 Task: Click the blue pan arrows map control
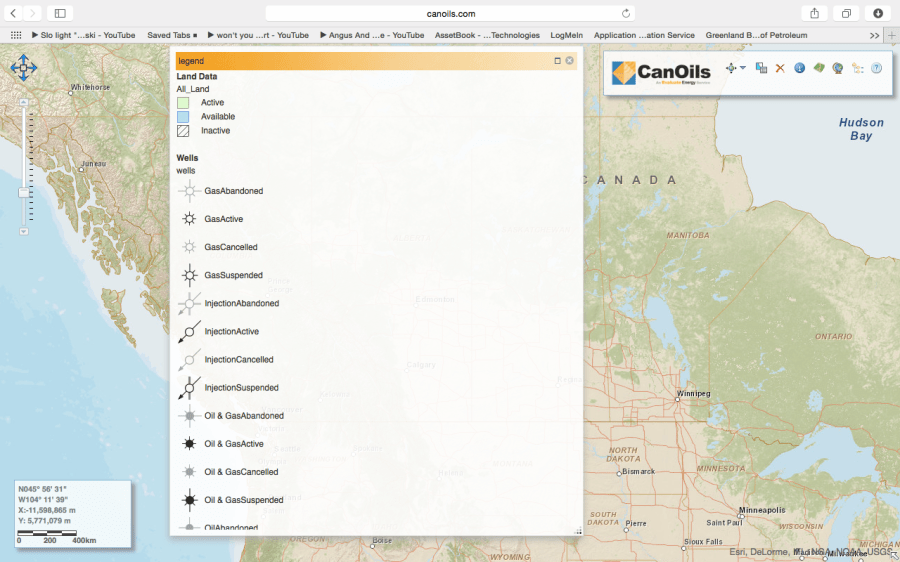point(23,68)
